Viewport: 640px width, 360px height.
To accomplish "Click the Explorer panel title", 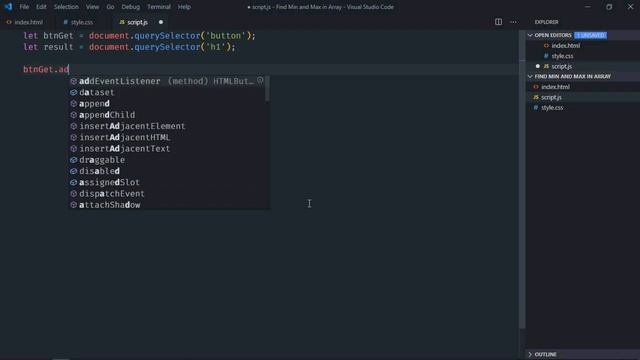I will tap(547, 22).
